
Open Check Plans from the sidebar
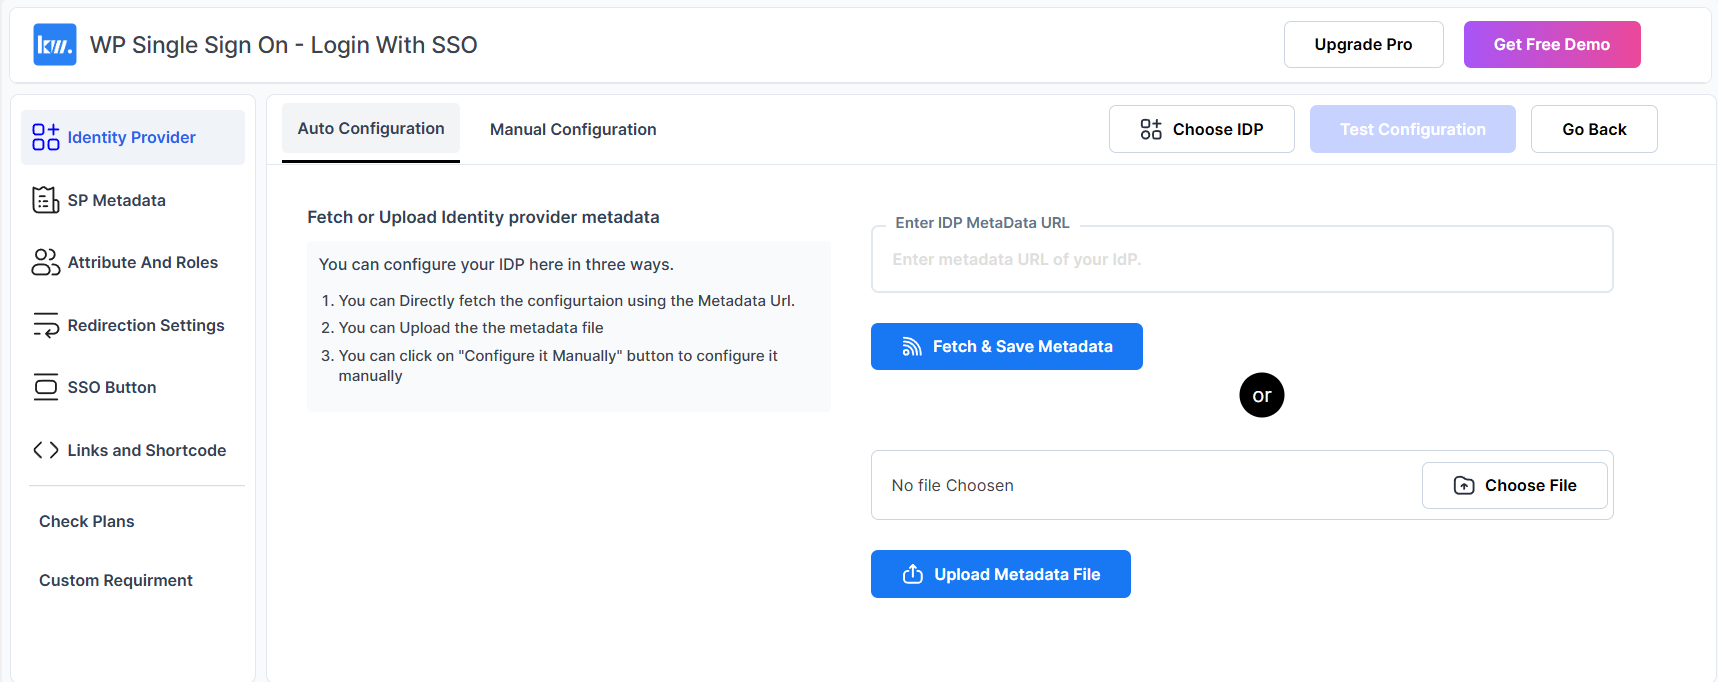point(86,521)
